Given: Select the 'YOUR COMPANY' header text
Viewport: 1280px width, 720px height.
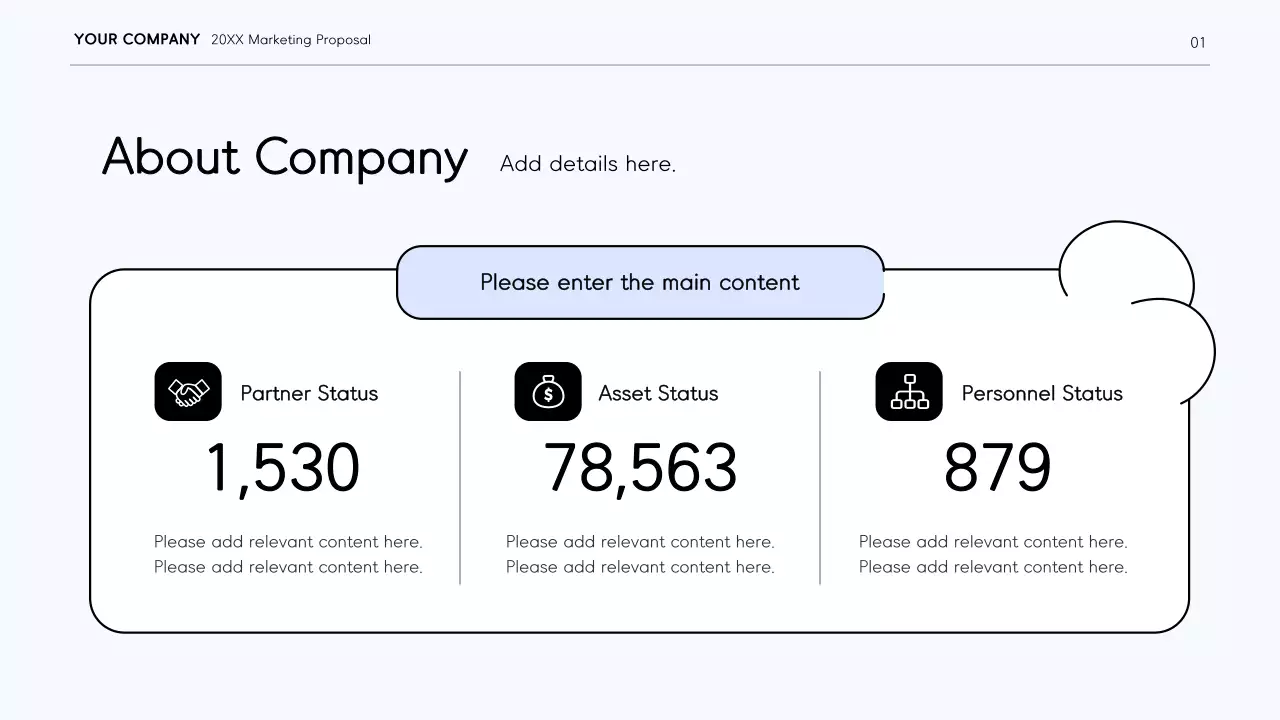Looking at the screenshot, I should click(137, 40).
